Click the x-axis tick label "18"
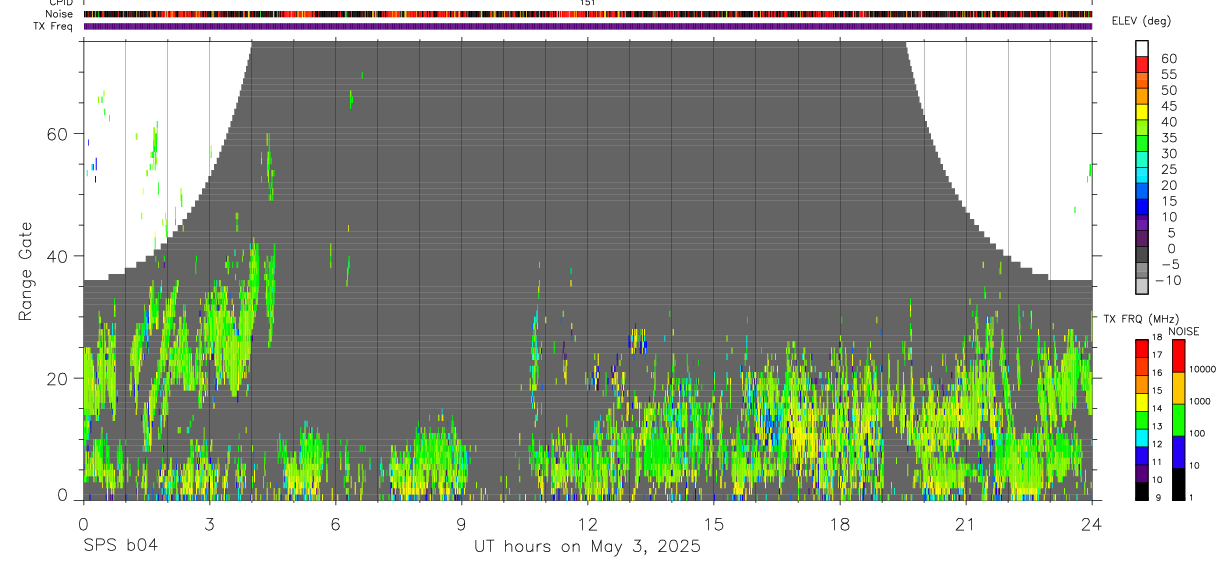The height and width of the screenshot is (567, 1228). [840, 524]
